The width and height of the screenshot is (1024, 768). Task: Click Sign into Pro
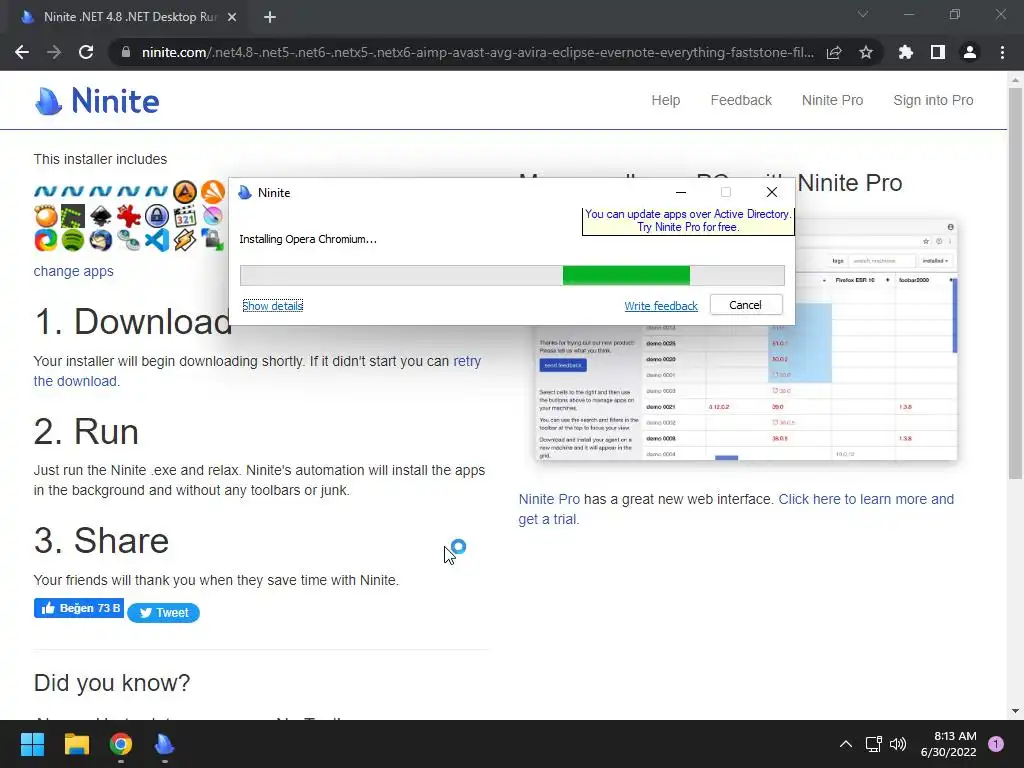[x=933, y=101]
